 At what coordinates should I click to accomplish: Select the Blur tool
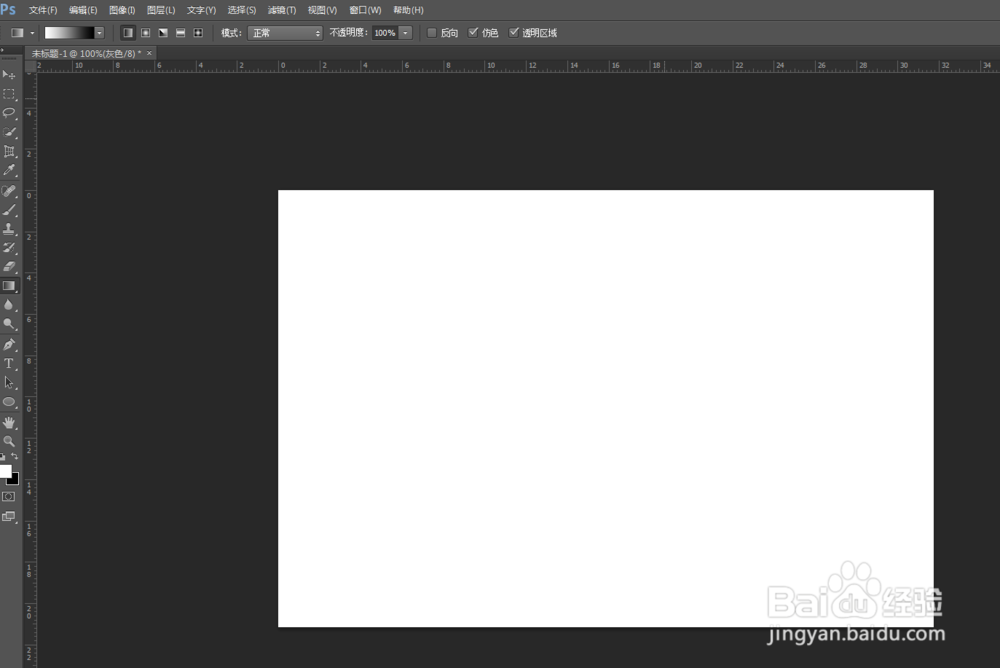click(9, 305)
